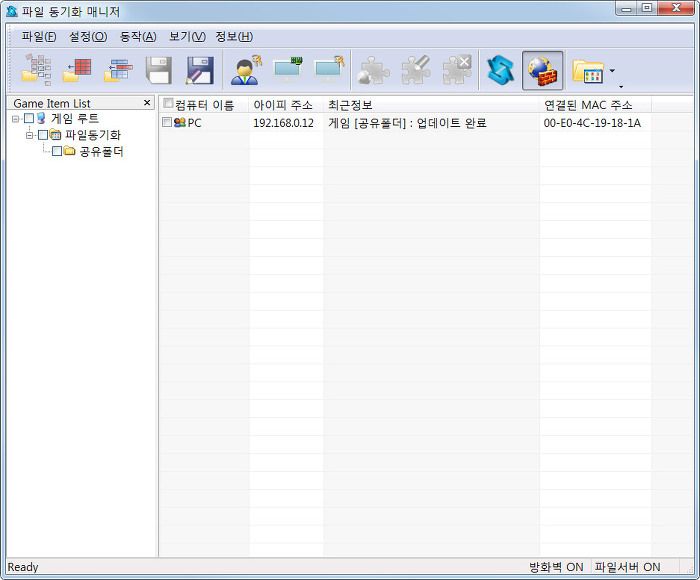Click the 업데이트 완료 status cell

(407, 123)
